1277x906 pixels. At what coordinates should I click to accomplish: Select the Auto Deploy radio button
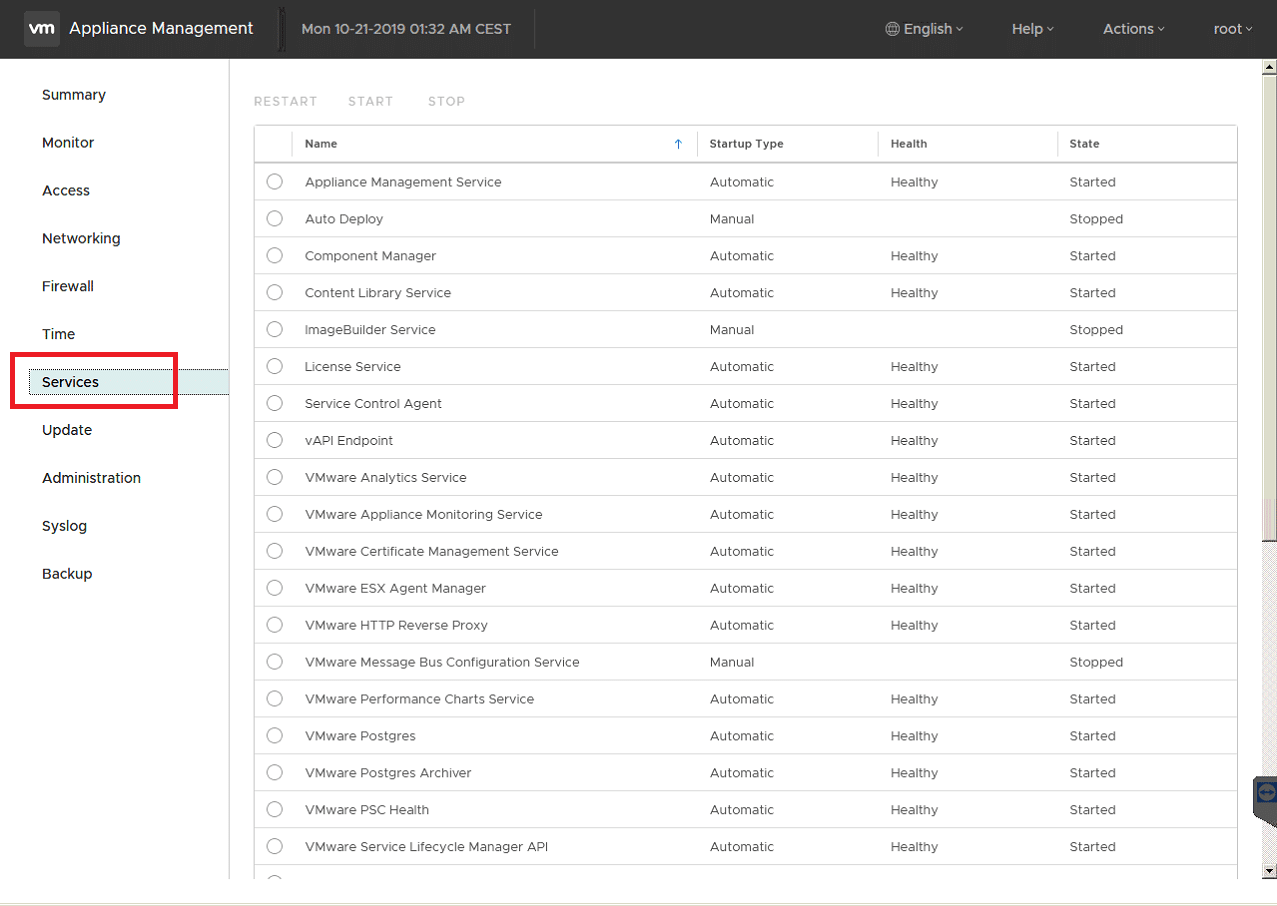275,219
